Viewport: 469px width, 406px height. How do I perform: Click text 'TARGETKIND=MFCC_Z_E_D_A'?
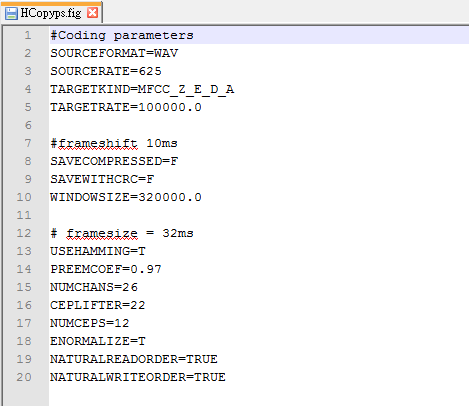coord(142,89)
